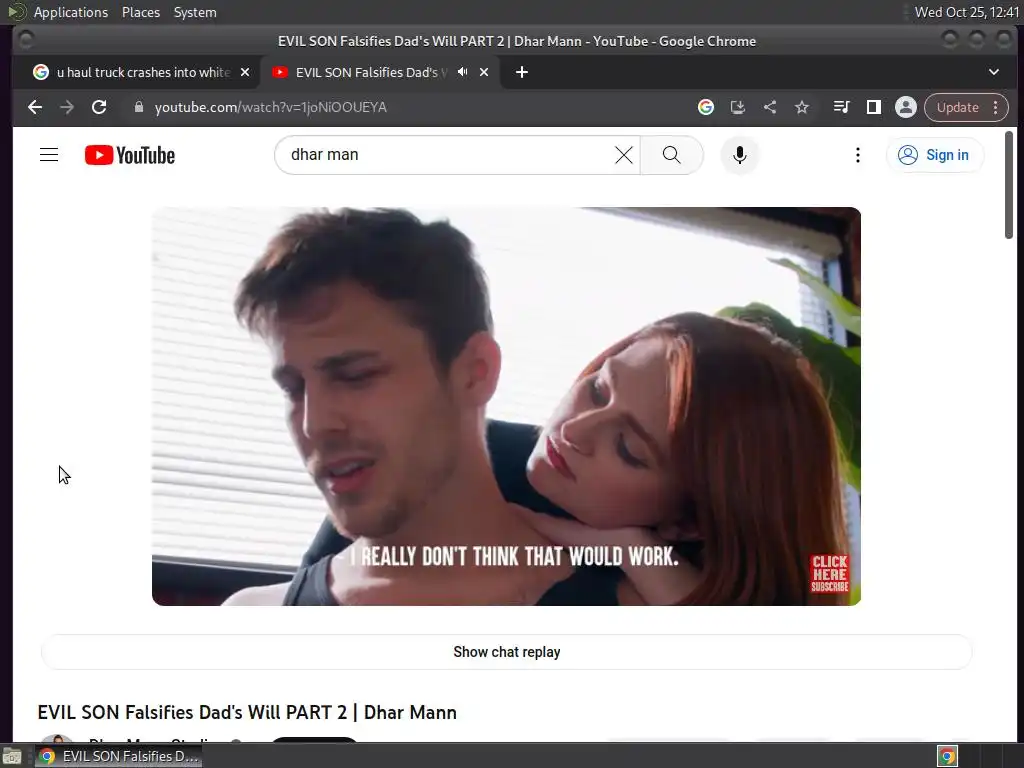Open YouTube settings three-dot menu
The width and height of the screenshot is (1024, 768).
pos(857,155)
